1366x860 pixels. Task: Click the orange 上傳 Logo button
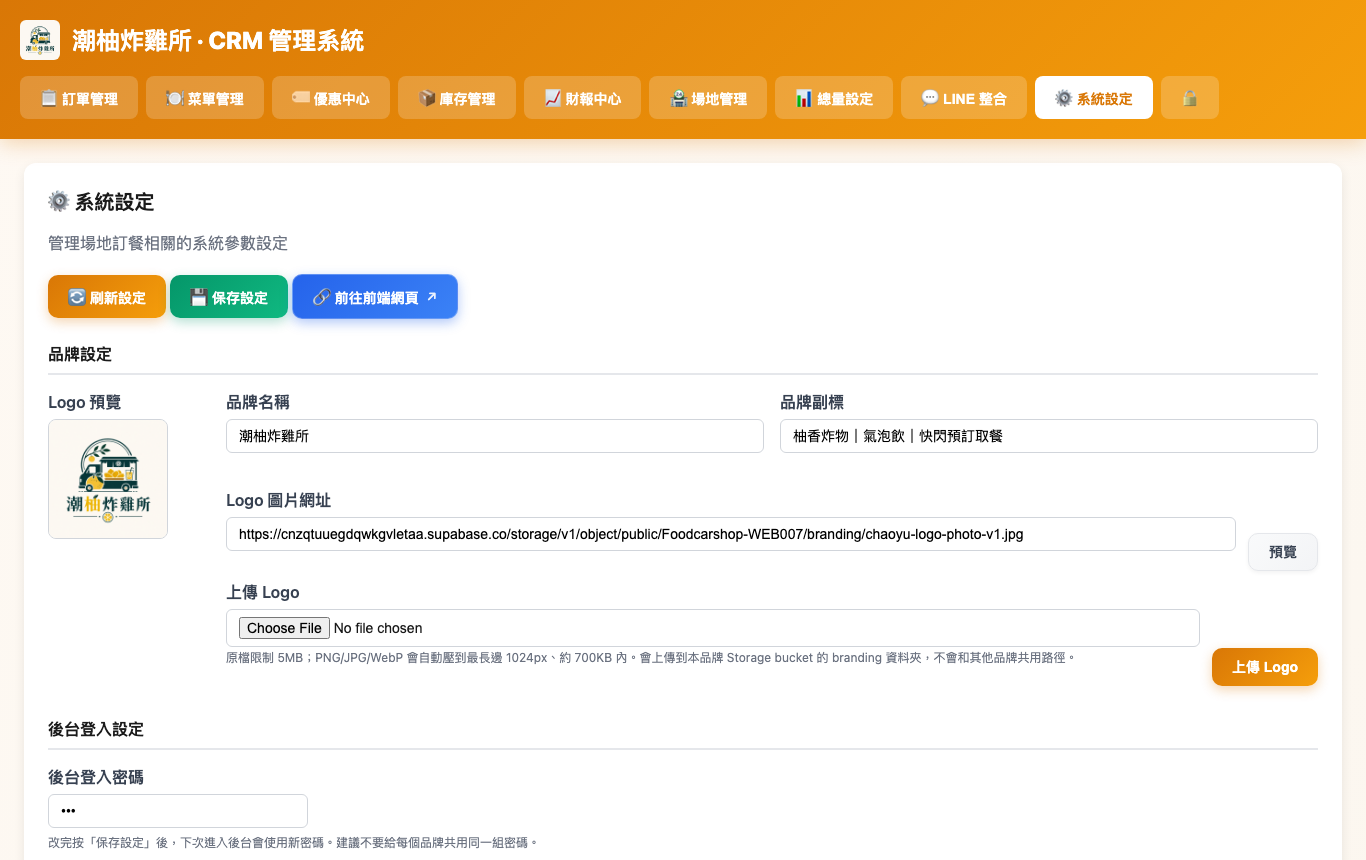(1265, 667)
